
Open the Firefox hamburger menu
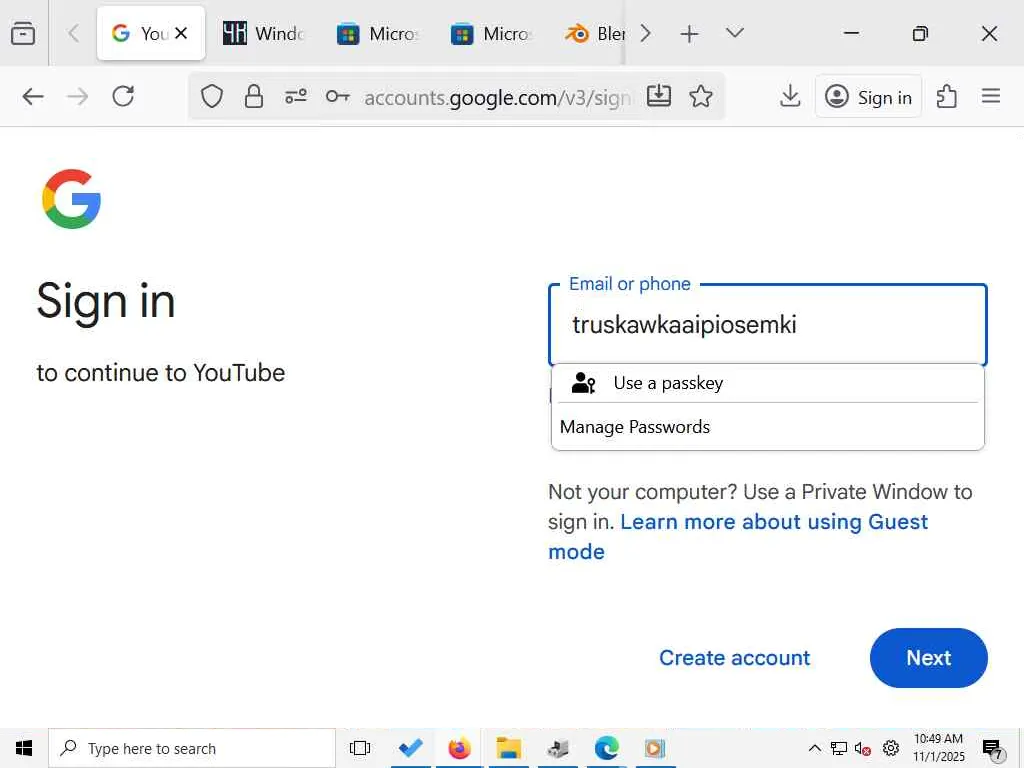tap(991, 97)
